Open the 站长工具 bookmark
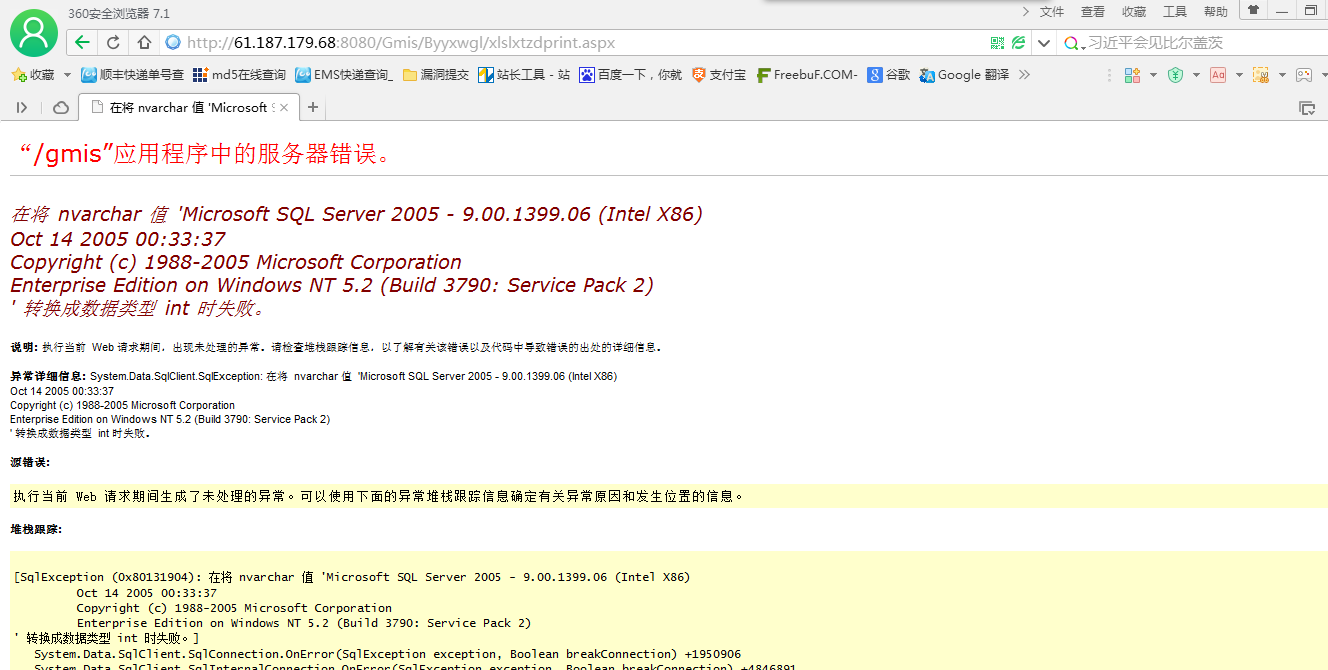The height and width of the screenshot is (670, 1328). point(524,75)
